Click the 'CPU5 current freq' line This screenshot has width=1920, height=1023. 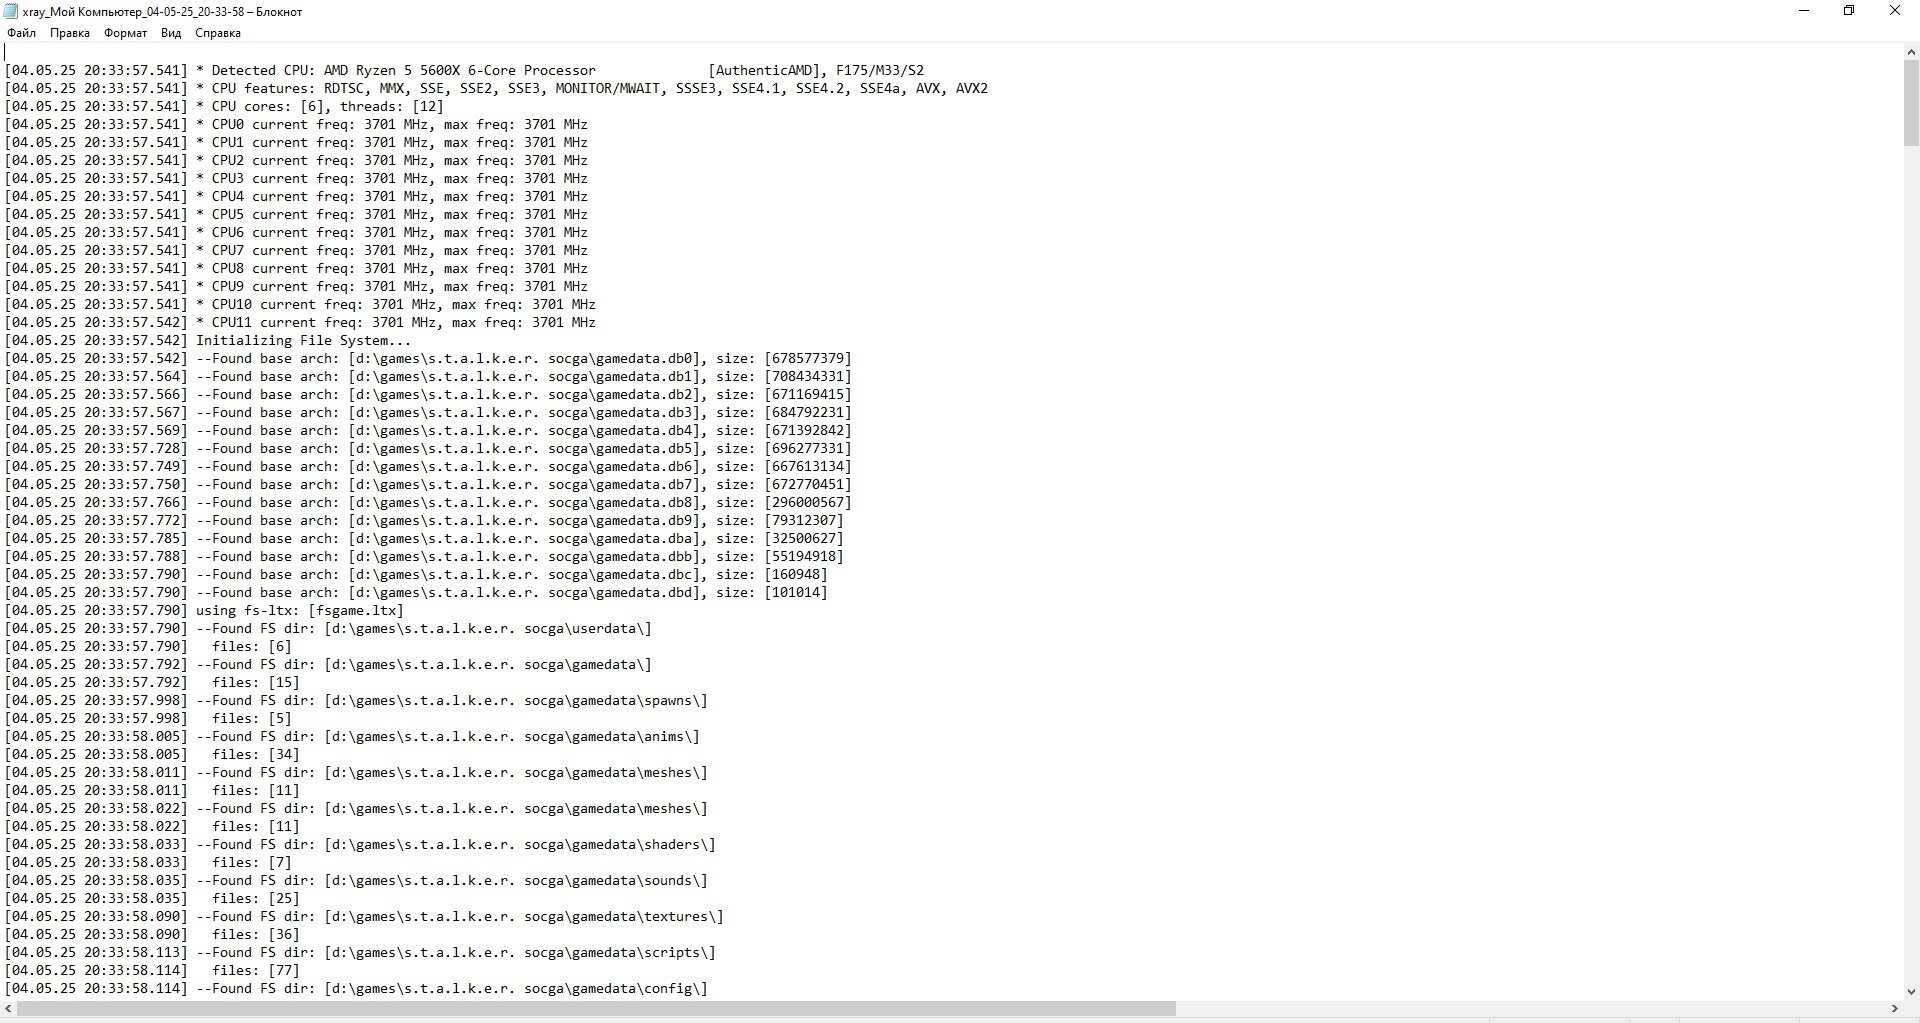297,214
